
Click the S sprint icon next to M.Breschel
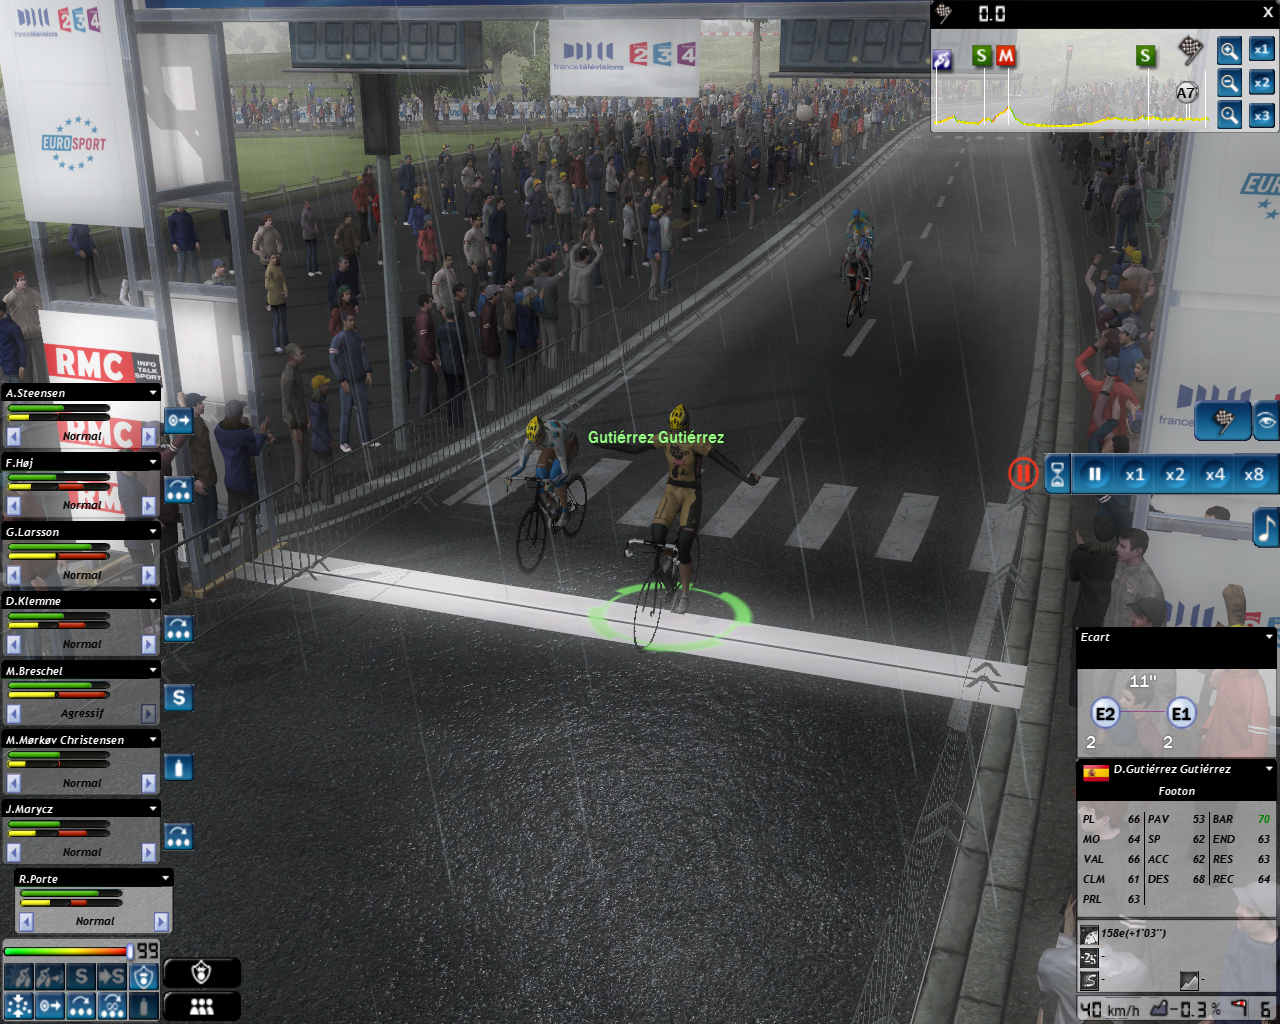point(178,698)
